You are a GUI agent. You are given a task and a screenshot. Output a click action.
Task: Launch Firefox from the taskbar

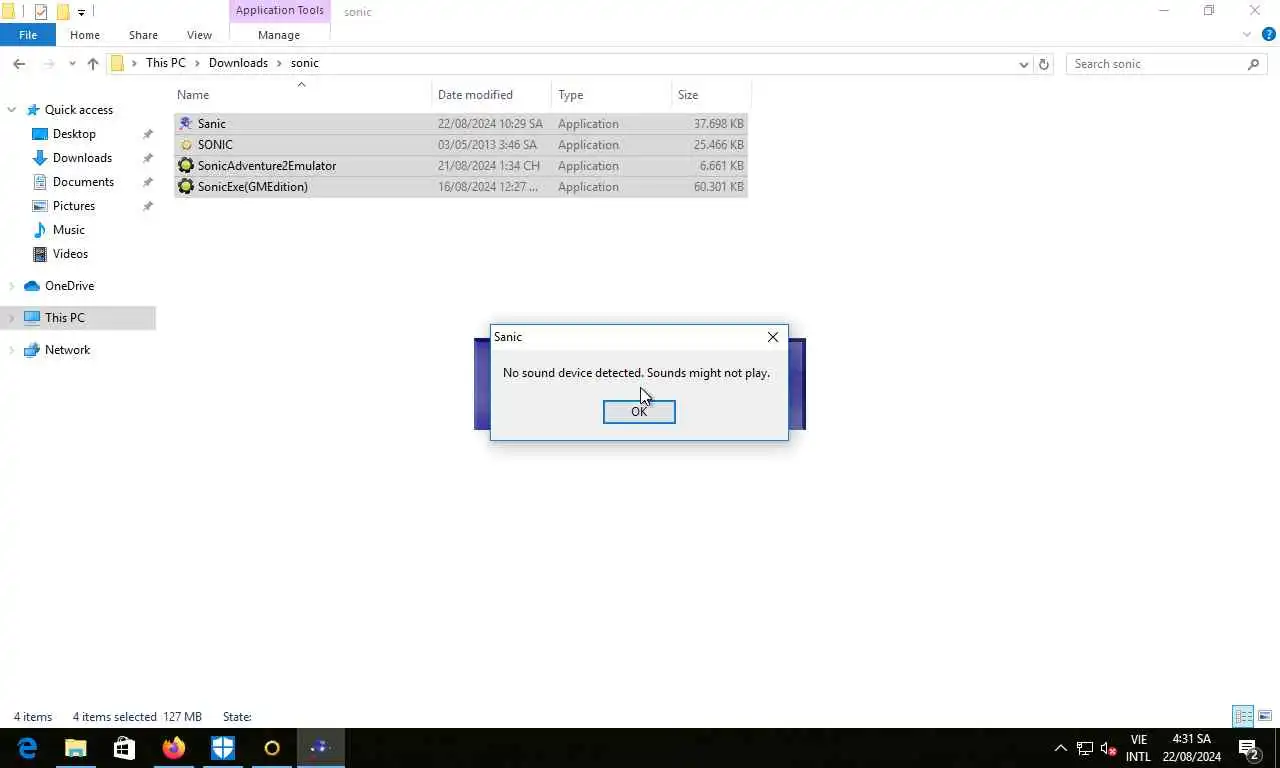[x=173, y=748]
